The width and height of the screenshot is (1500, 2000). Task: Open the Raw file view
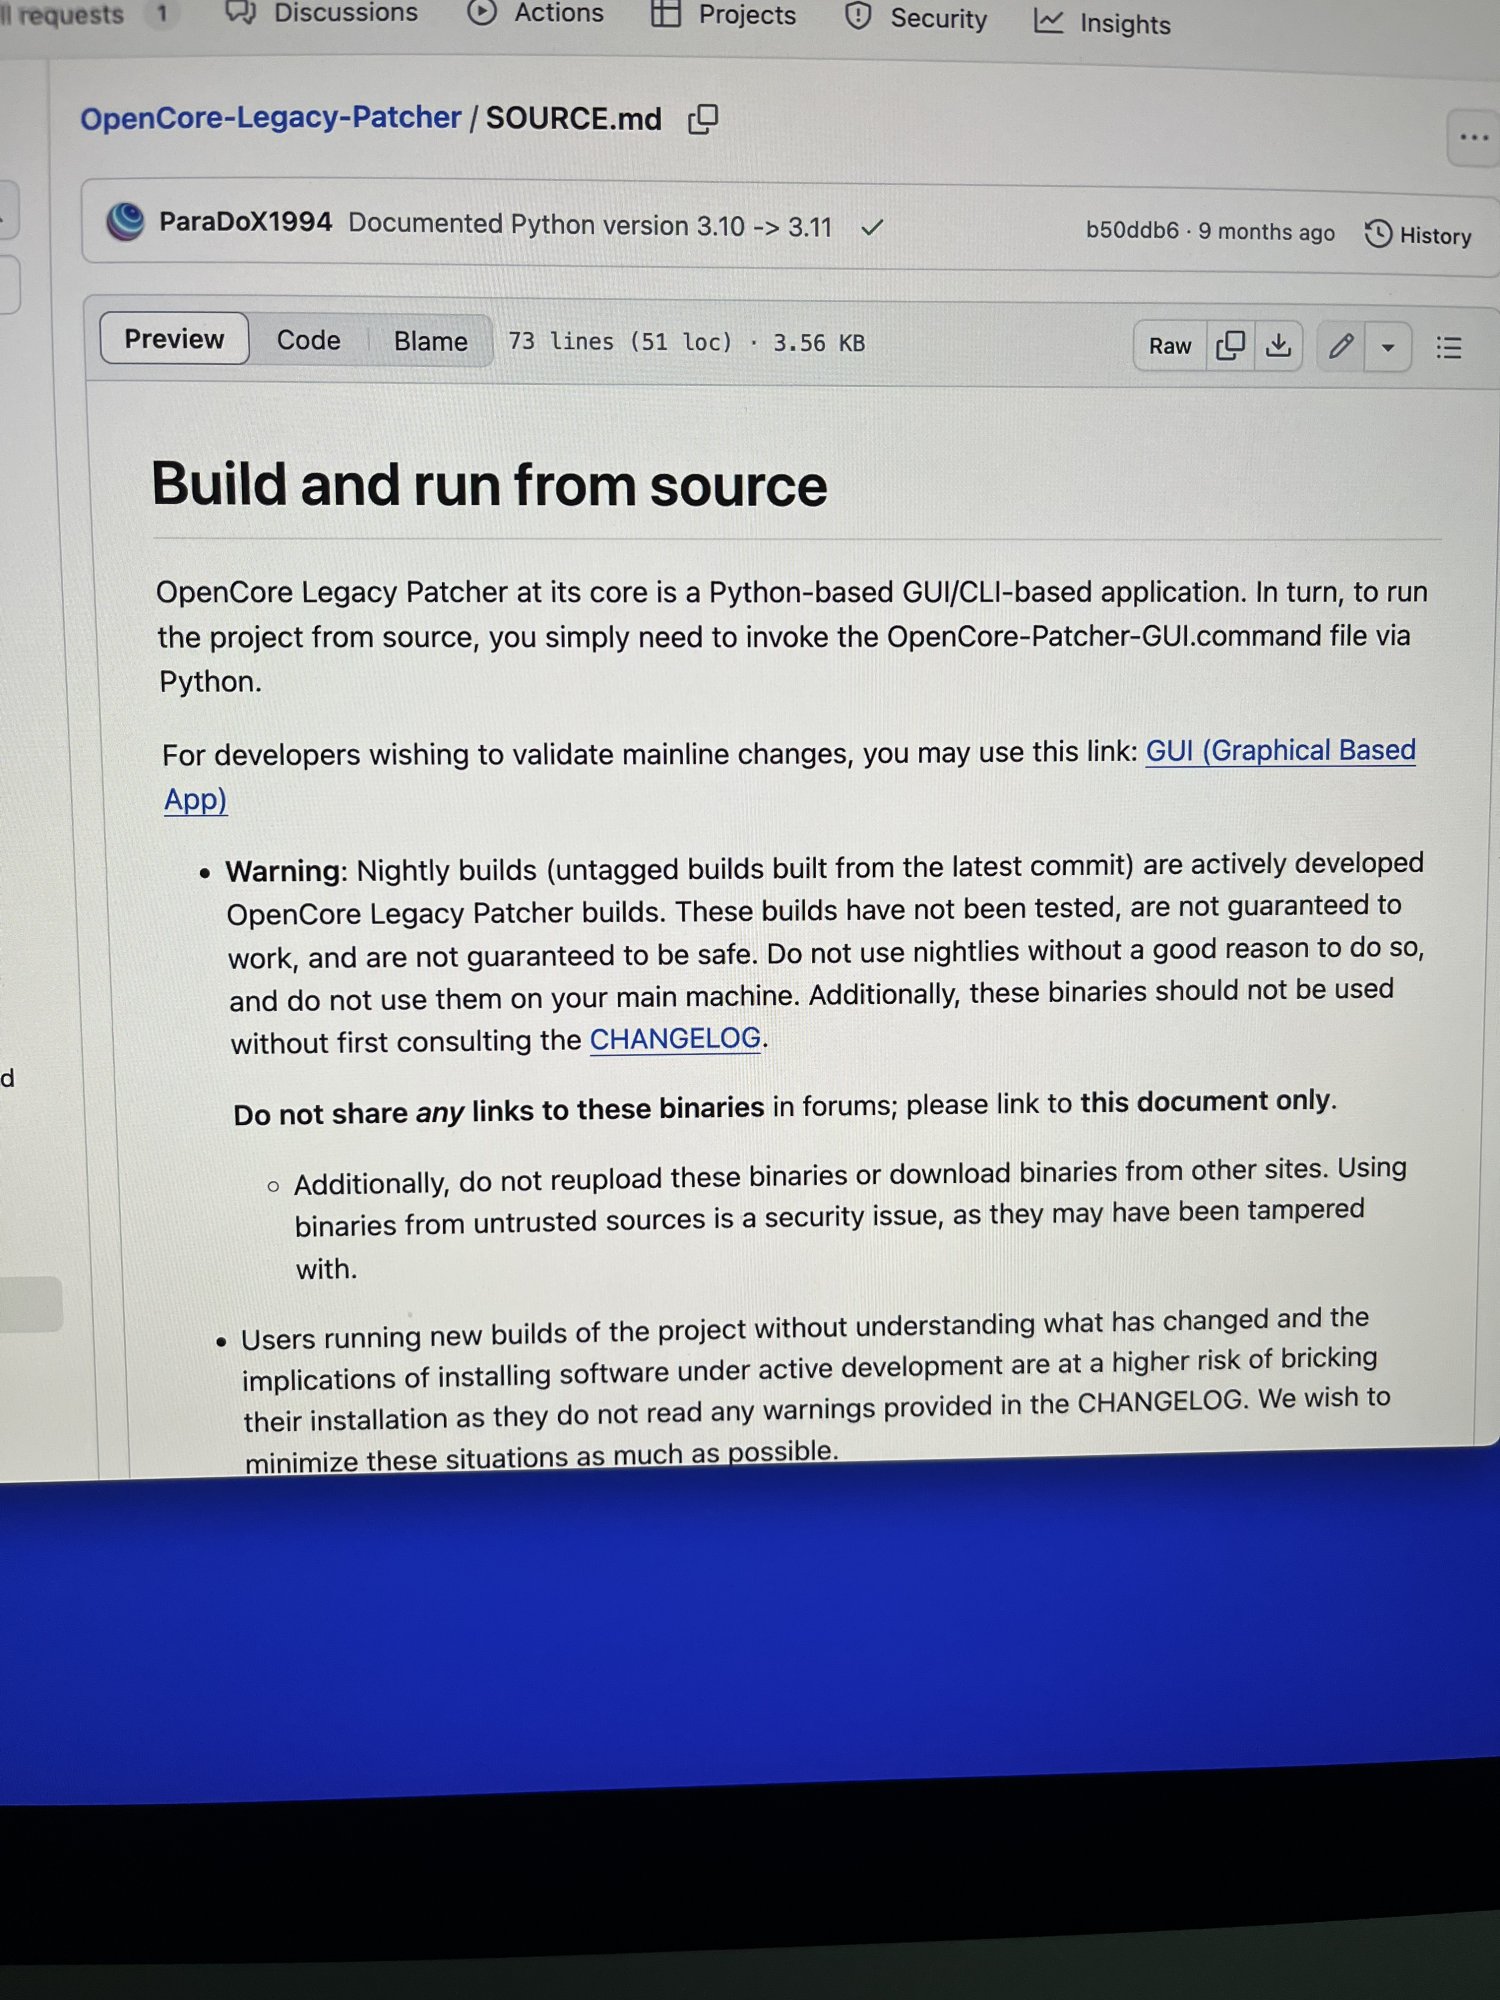(1170, 346)
